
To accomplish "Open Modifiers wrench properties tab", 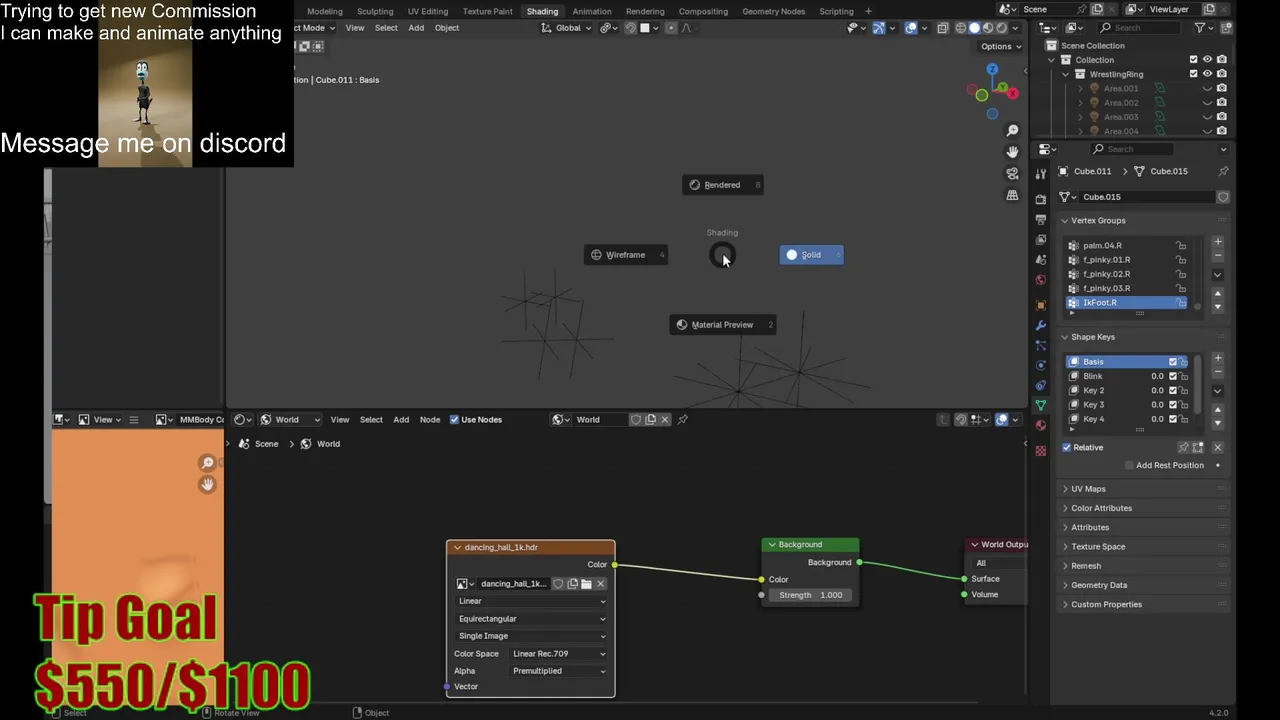I will 1041,325.
